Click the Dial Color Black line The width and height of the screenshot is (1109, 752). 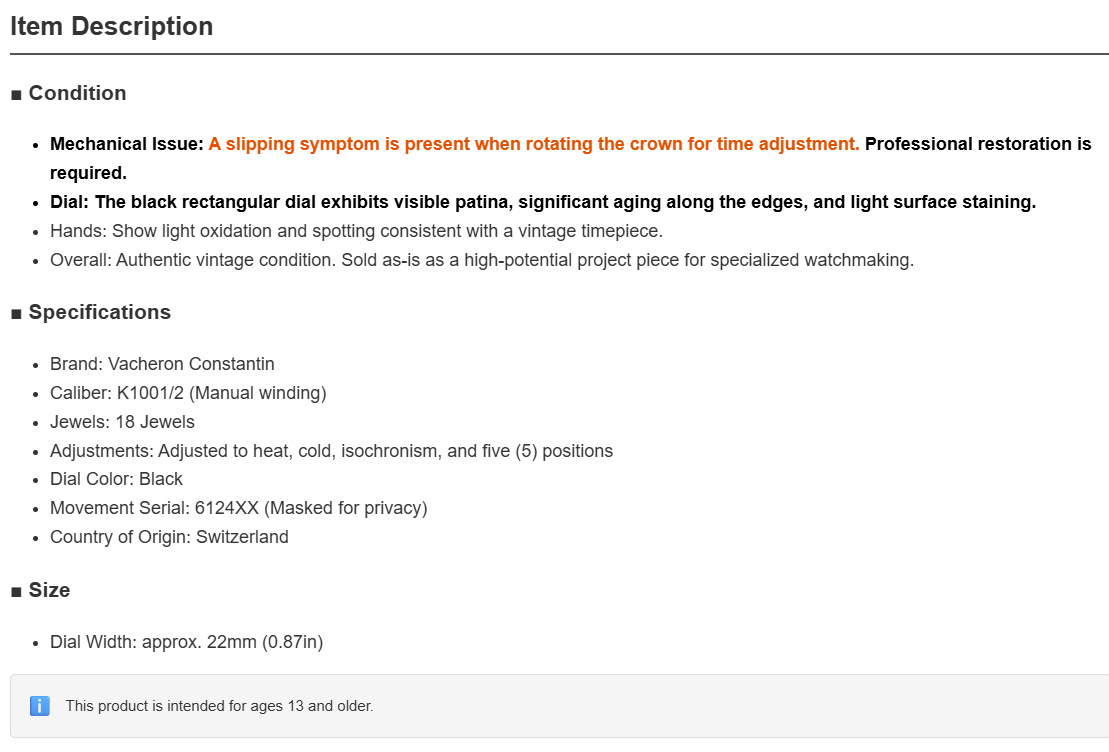(117, 479)
